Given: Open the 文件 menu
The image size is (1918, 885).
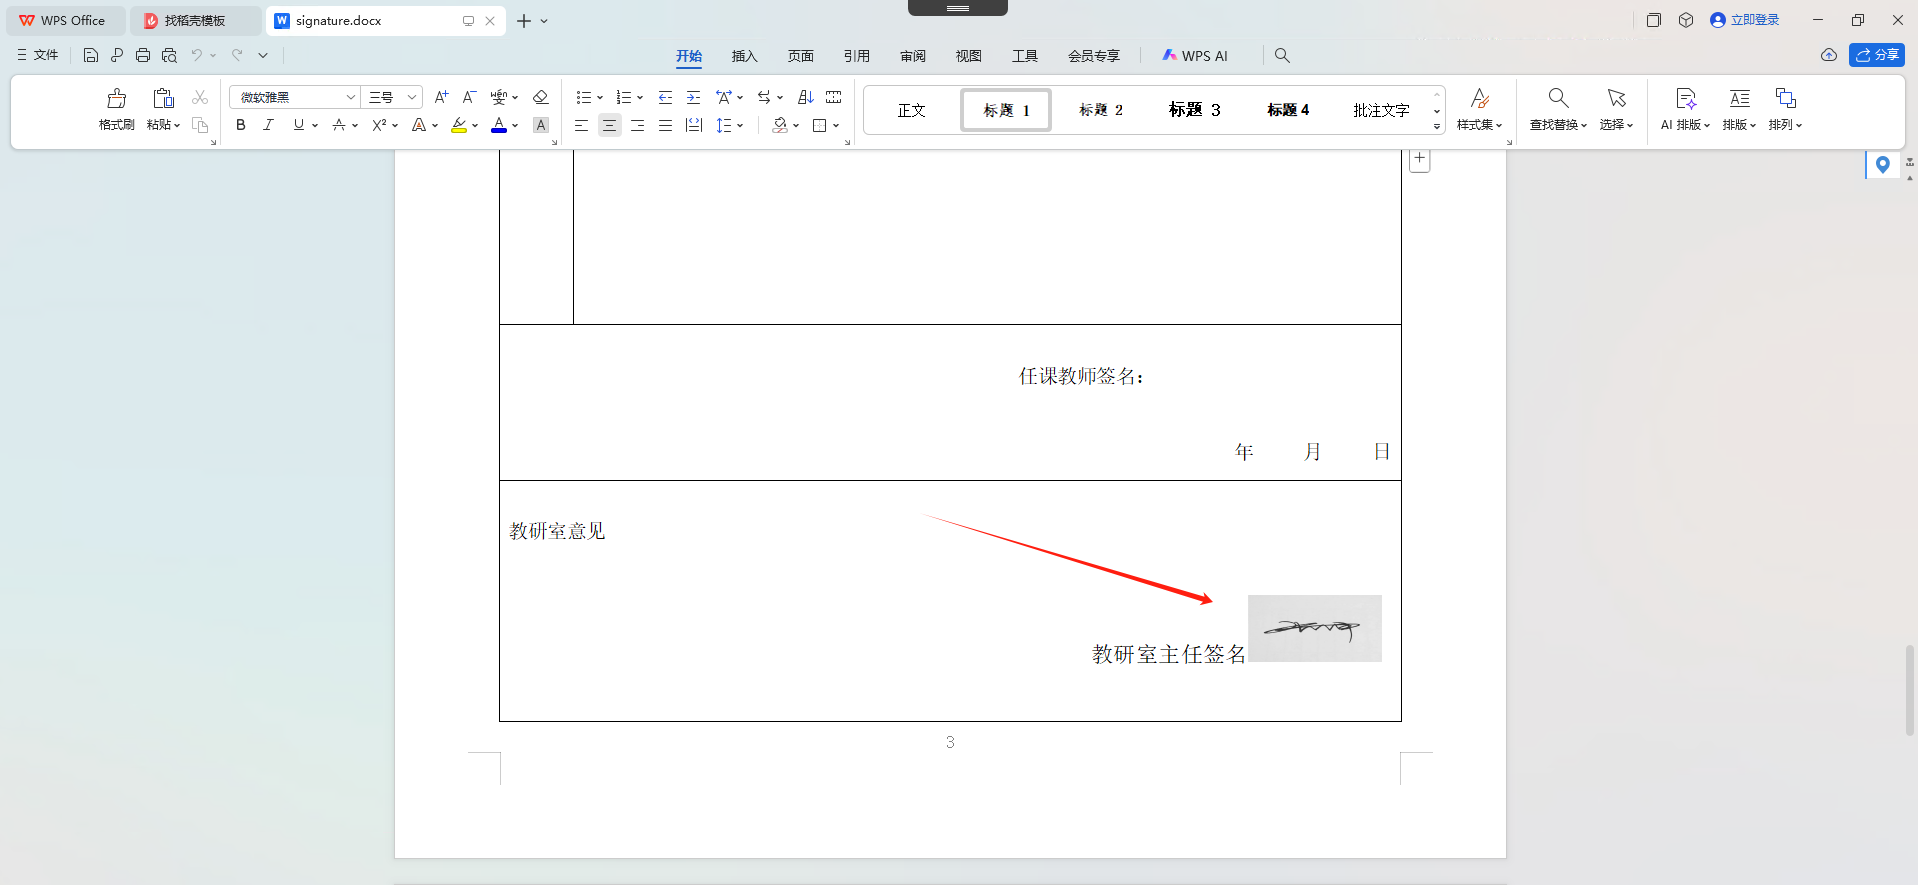Looking at the screenshot, I should point(38,55).
